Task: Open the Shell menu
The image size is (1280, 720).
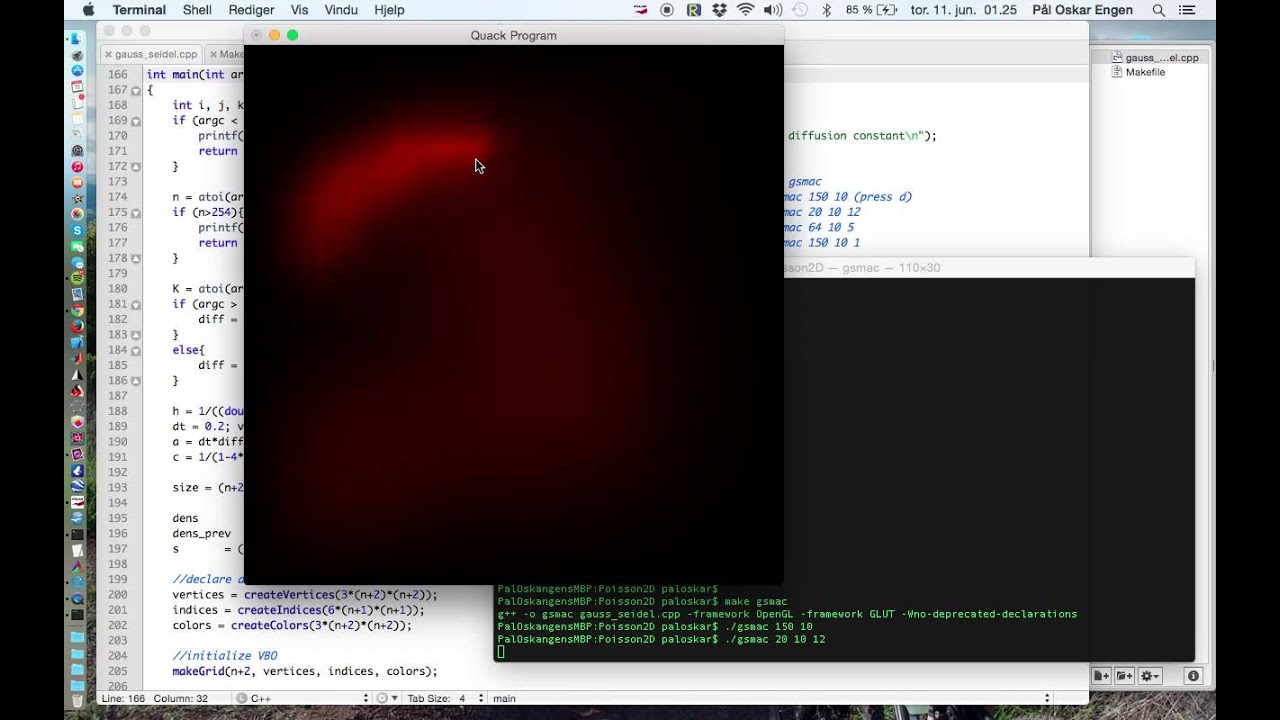Action: [x=197, y=10]
